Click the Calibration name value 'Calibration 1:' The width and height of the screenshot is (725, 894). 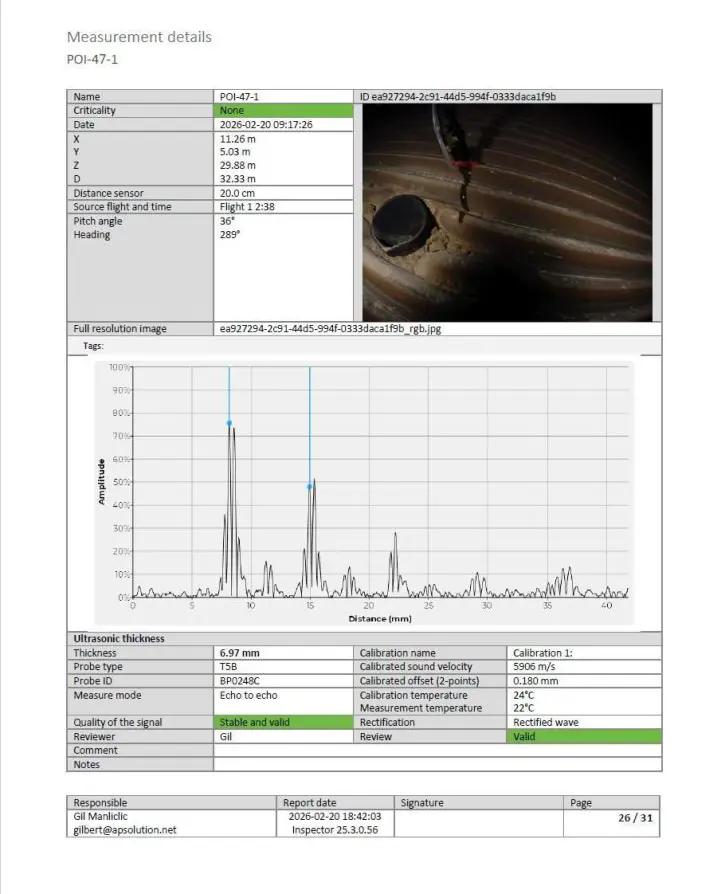(543, 653)
